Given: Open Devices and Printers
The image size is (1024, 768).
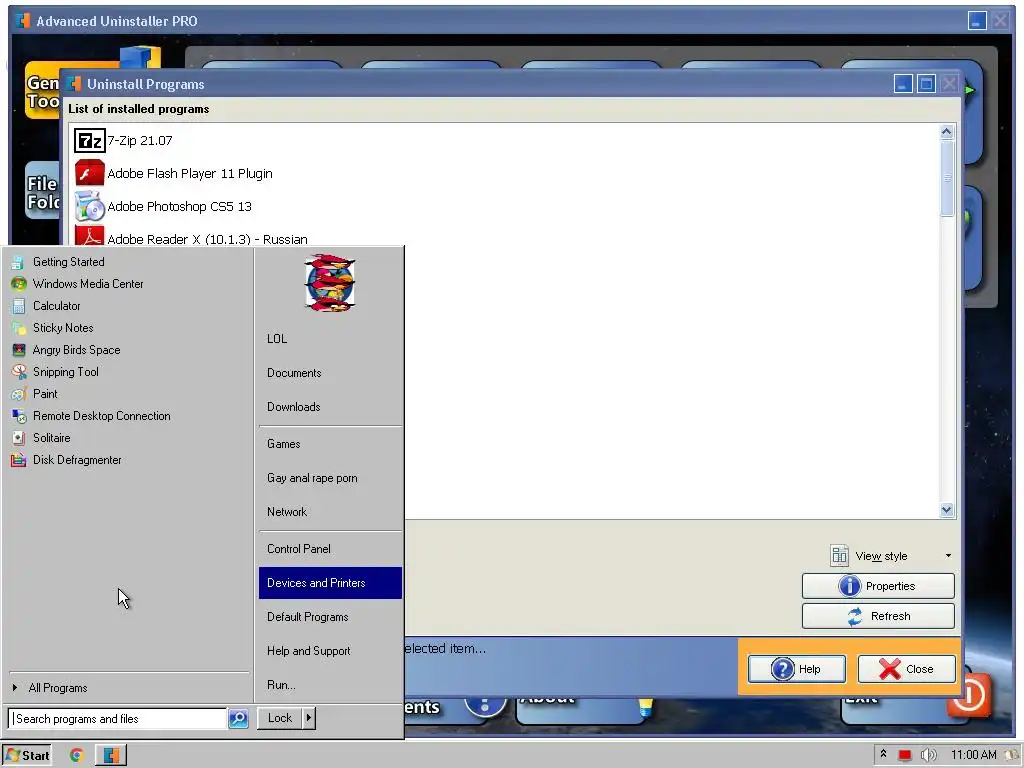Looking at the screenshot, I should point(330,583).
